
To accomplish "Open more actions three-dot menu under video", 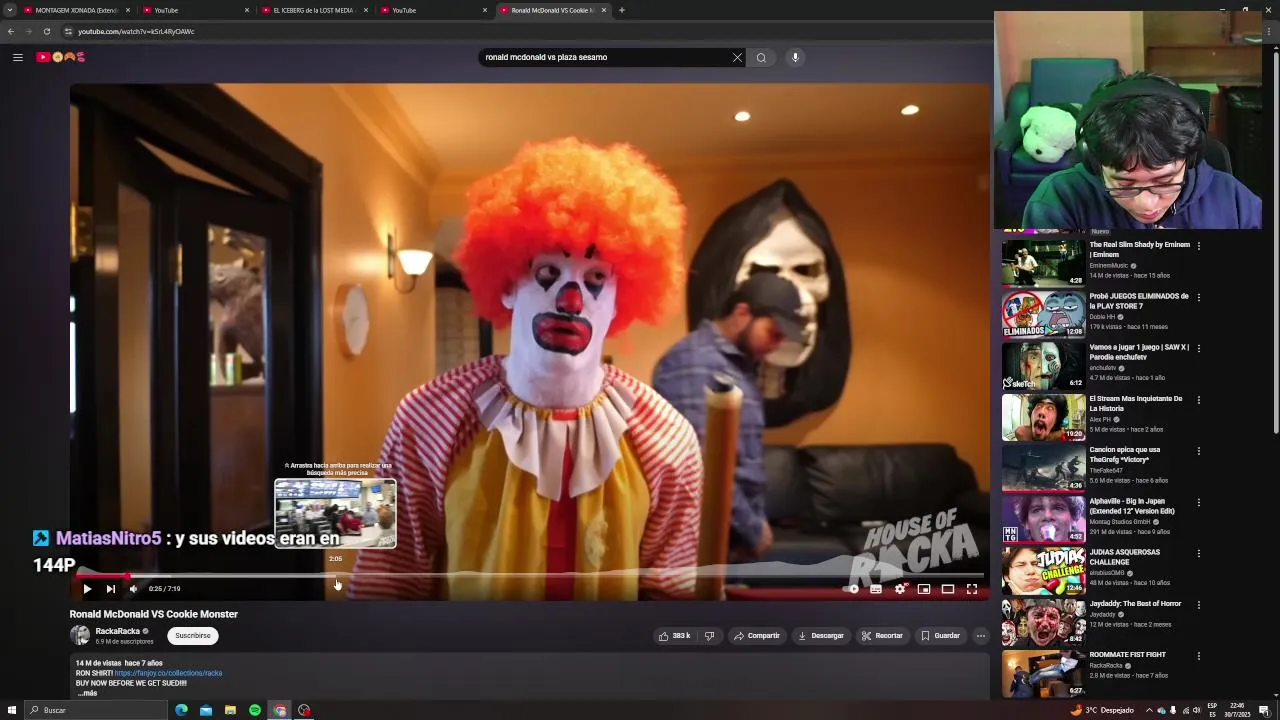I will [x=981, y=636].
